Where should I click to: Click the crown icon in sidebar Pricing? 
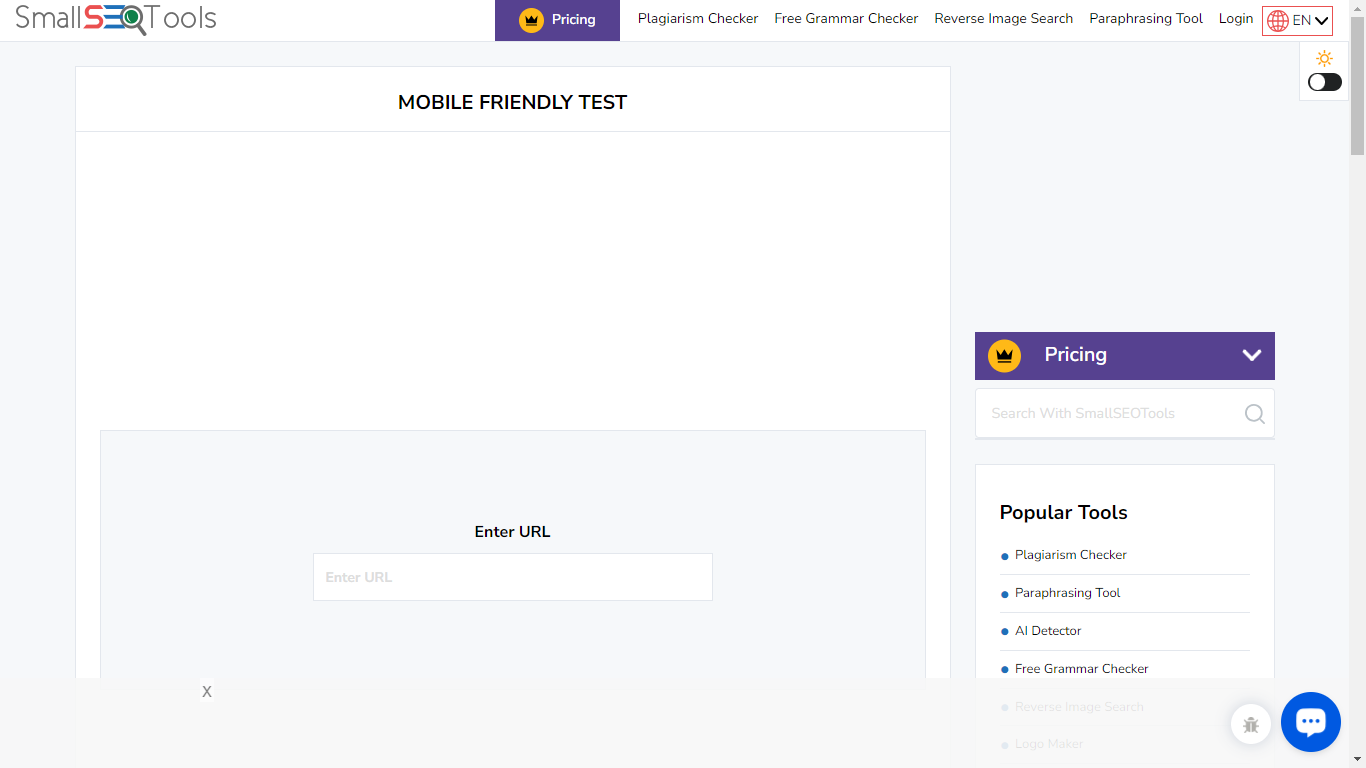pos(1004,355)
